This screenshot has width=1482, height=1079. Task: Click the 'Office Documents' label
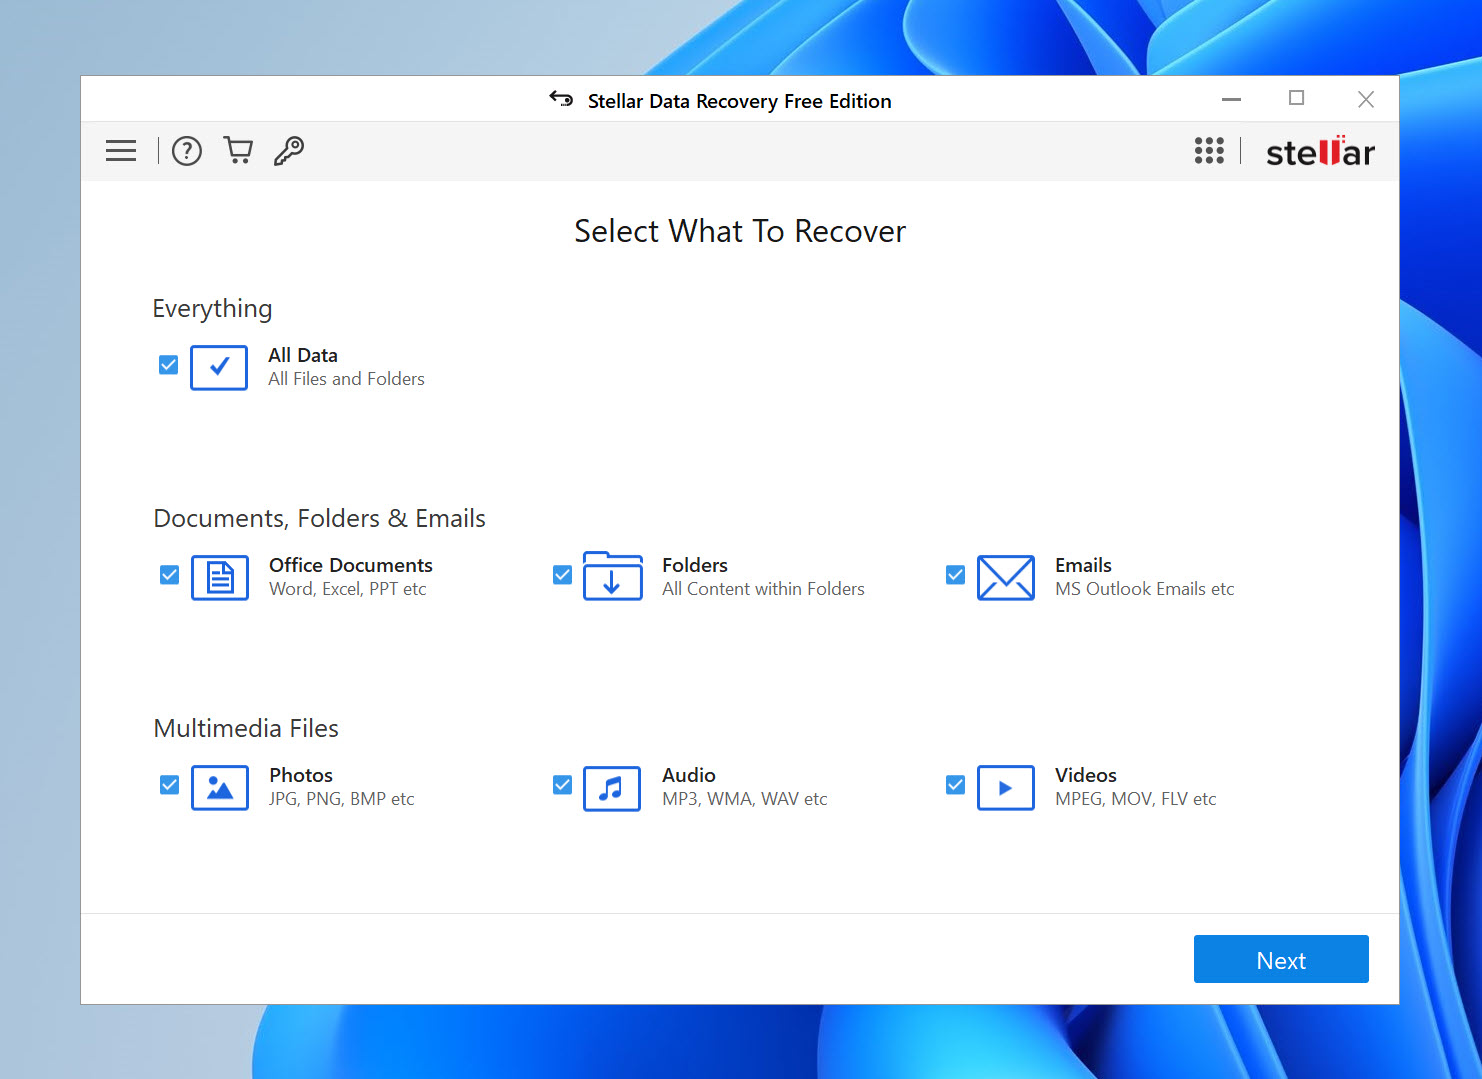(351, 565)
